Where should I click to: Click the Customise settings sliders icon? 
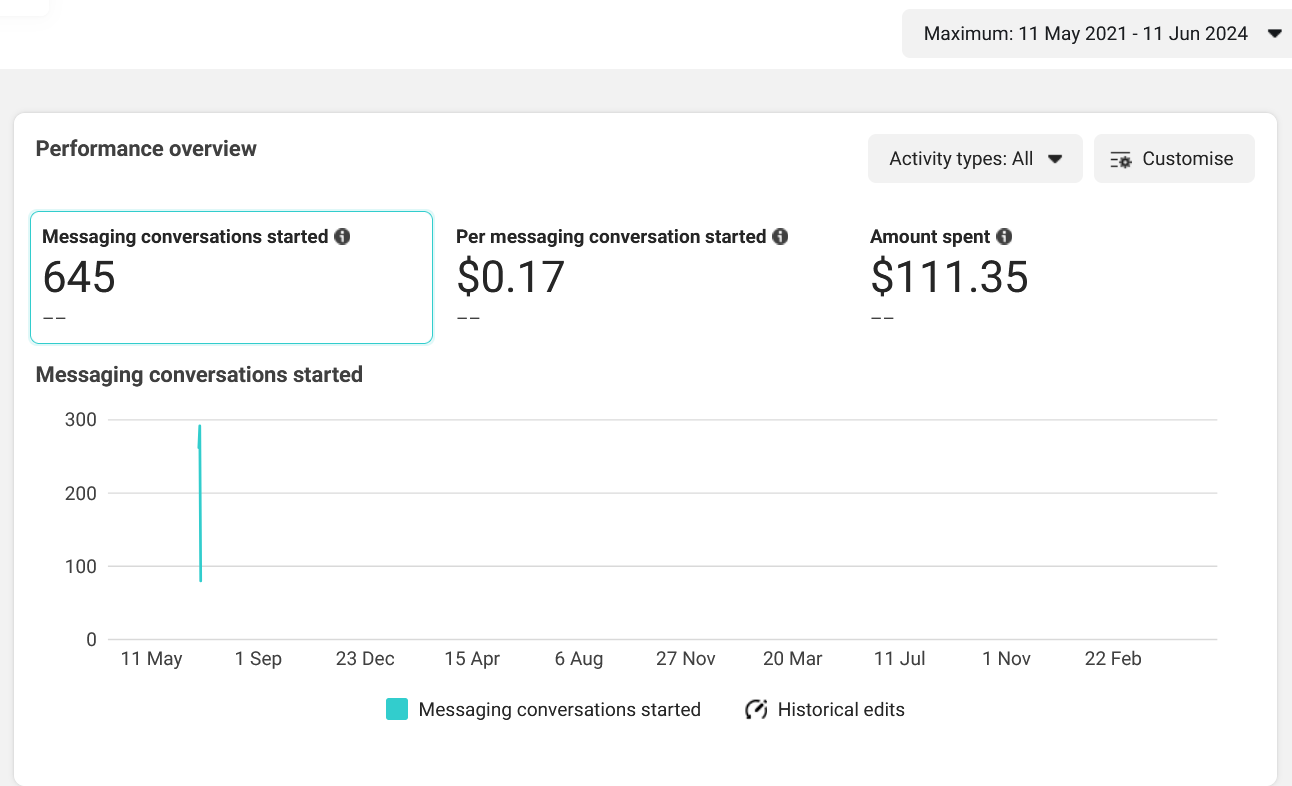1121,159
